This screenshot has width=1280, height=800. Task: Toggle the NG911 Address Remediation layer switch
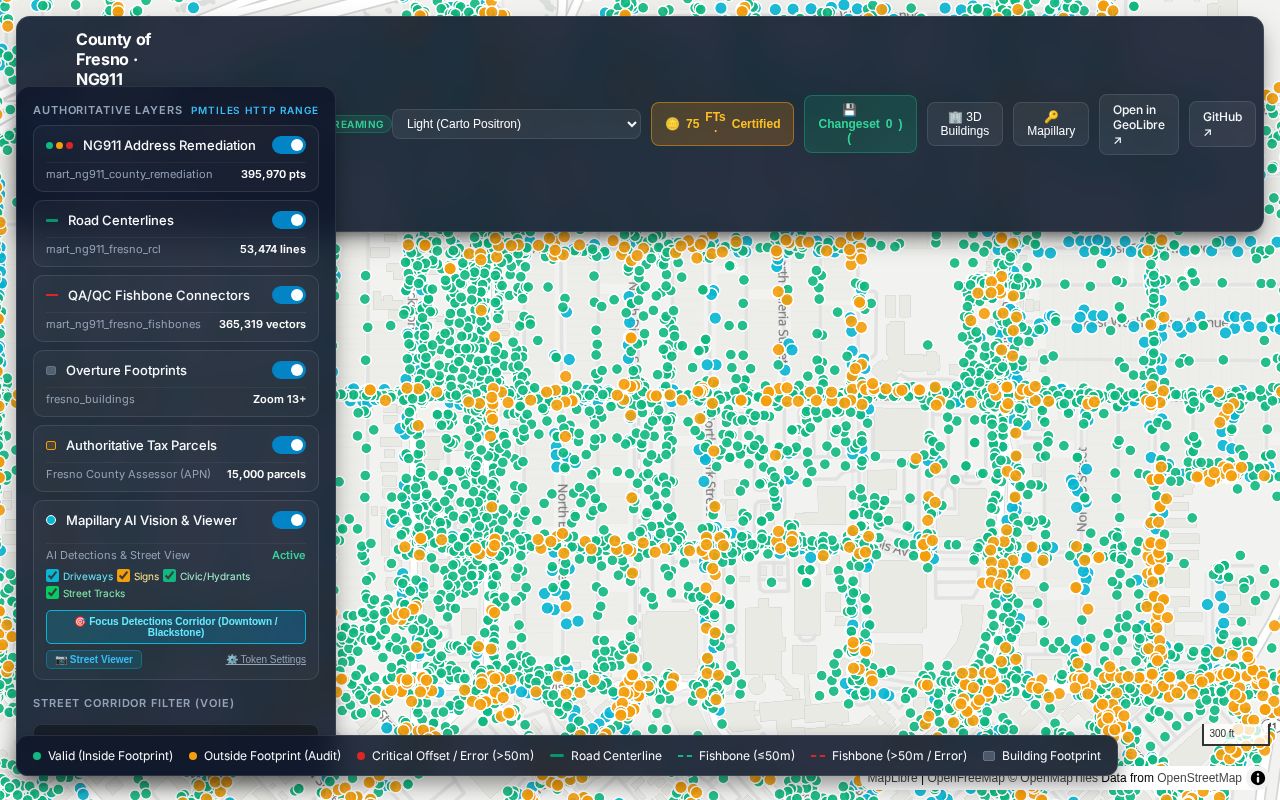(289, 145)
